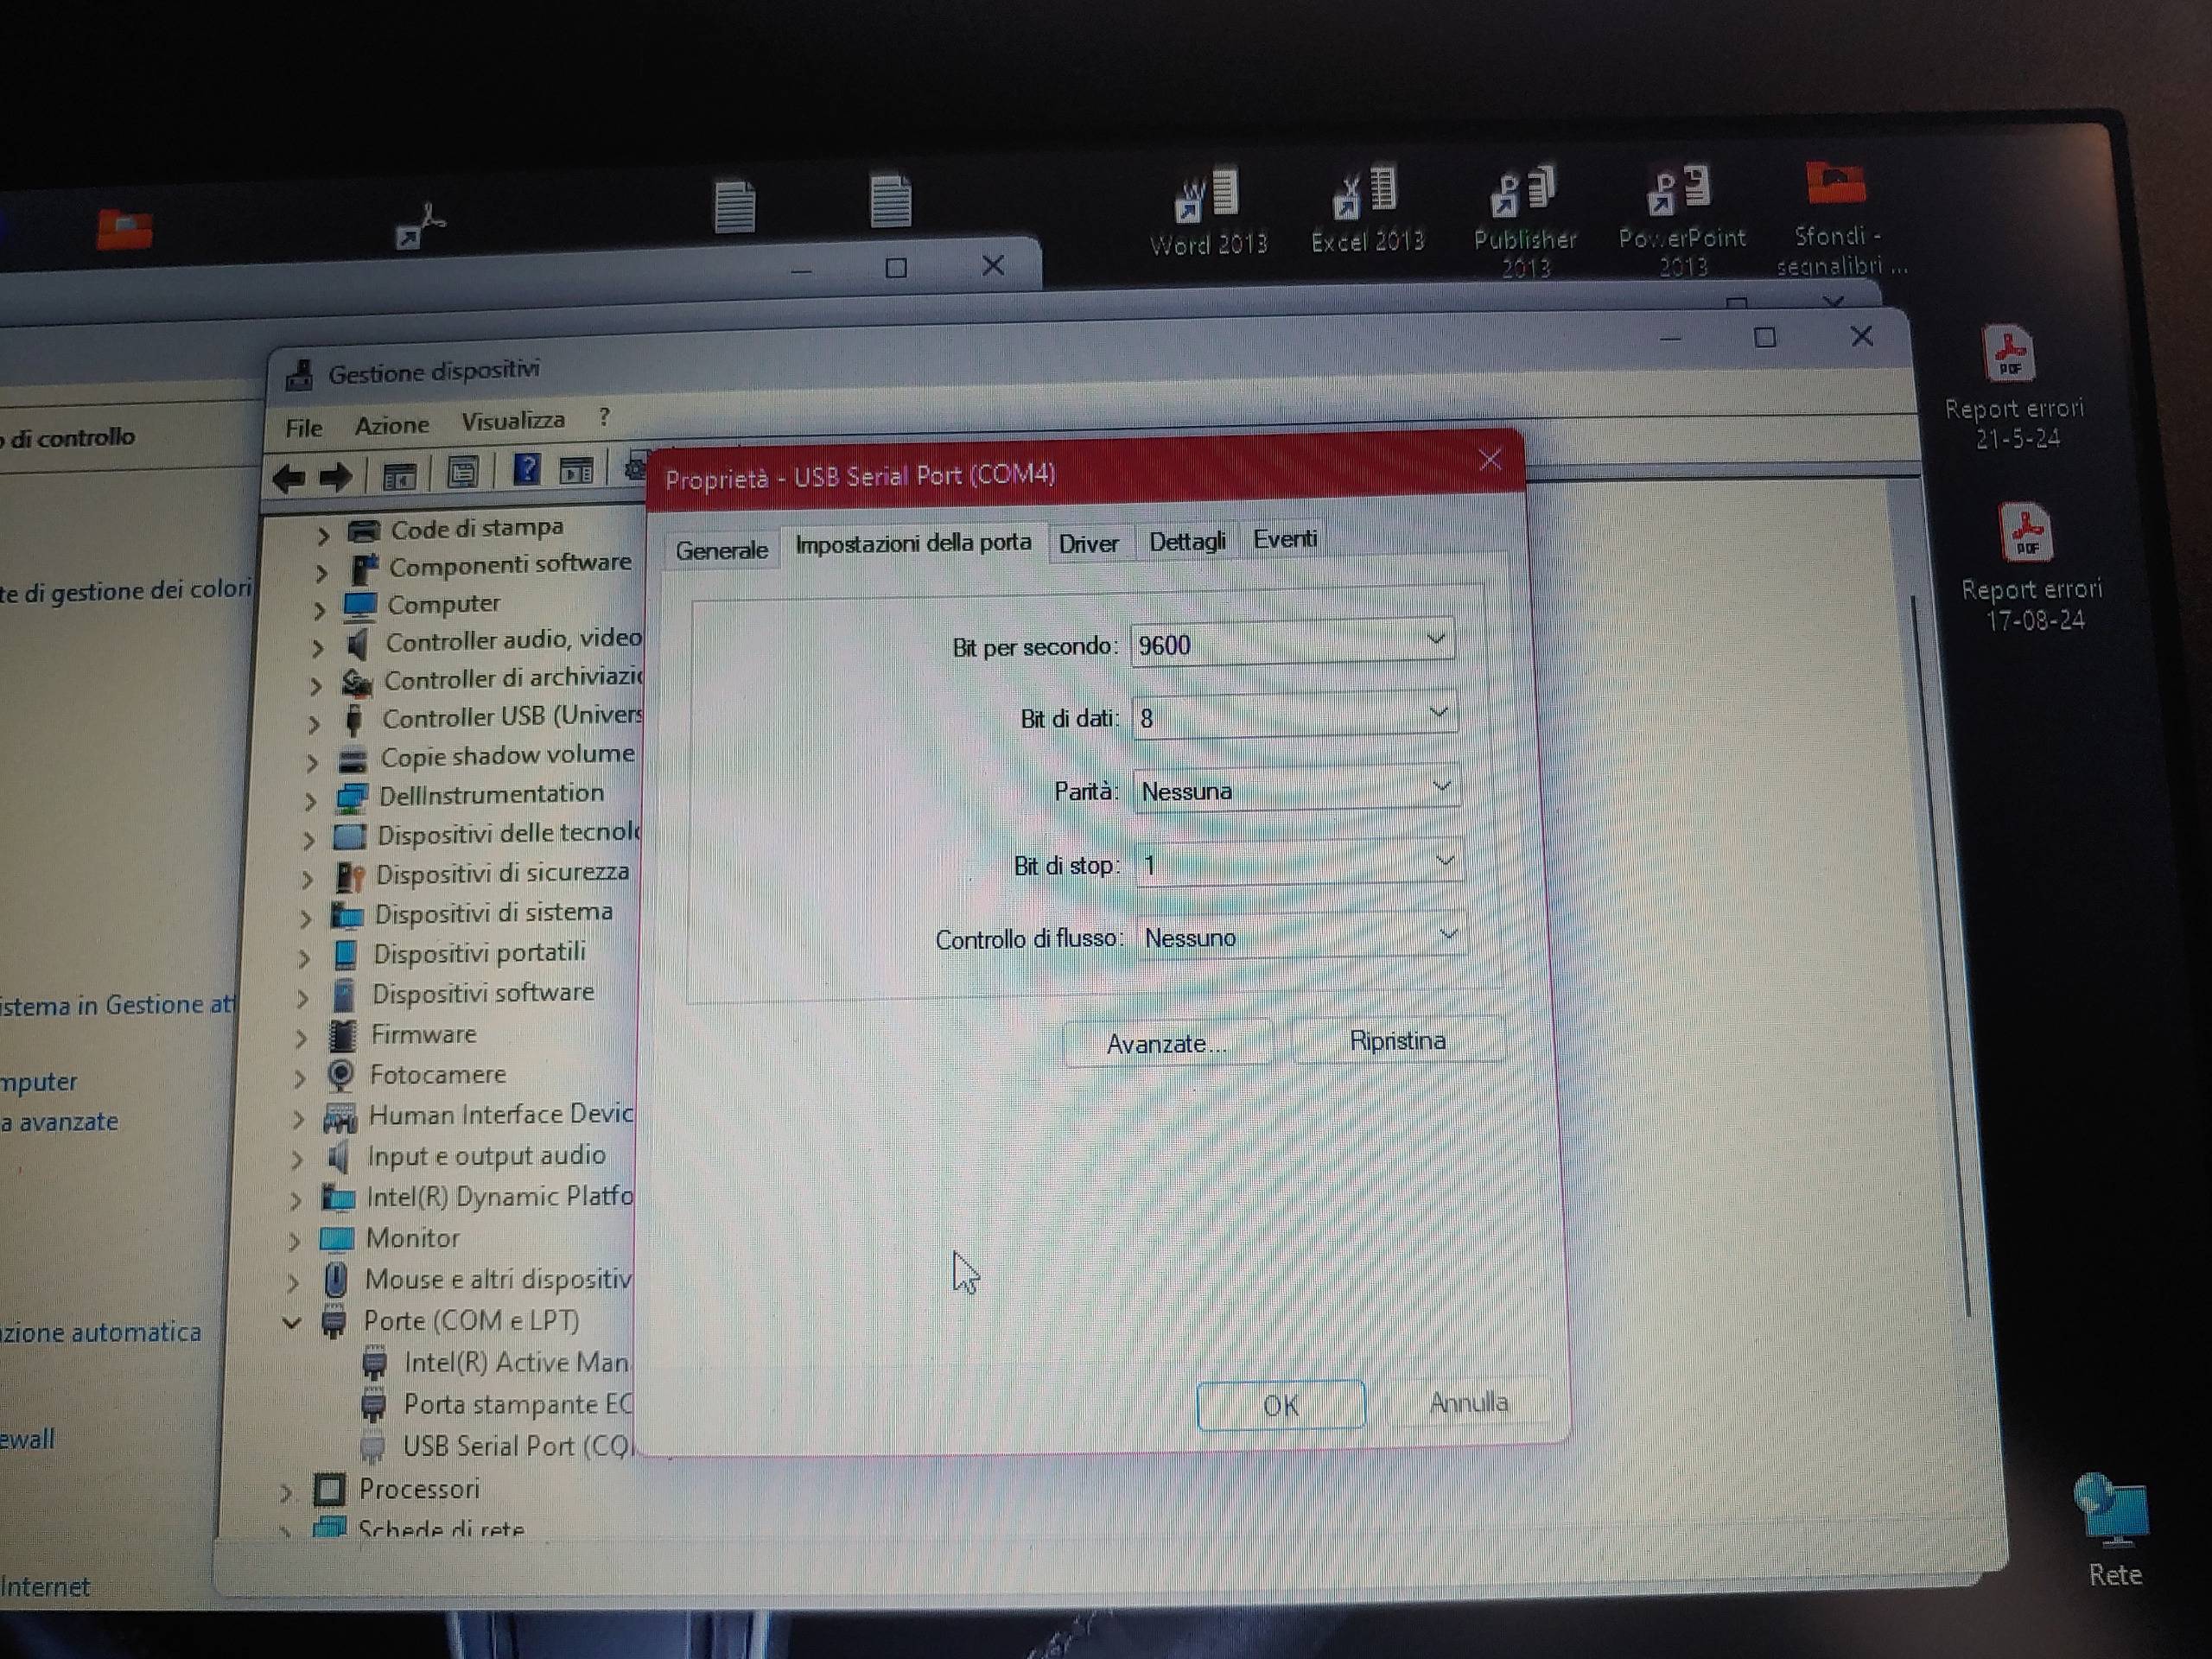Select the Impostazioni della porta tab
Screen dimensions: 2212x1659
[913, 543]
